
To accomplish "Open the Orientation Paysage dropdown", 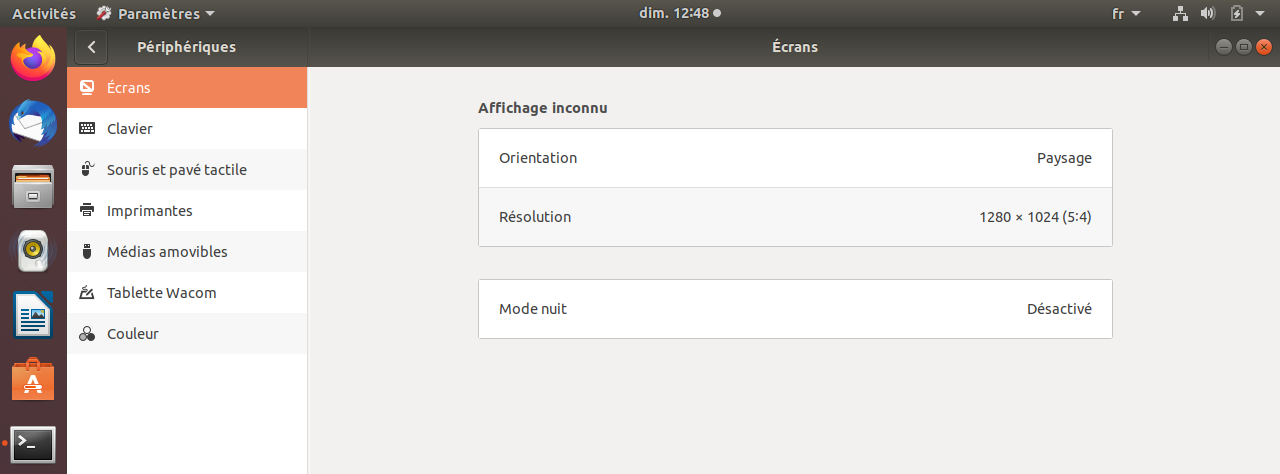I will pos(795,158).
